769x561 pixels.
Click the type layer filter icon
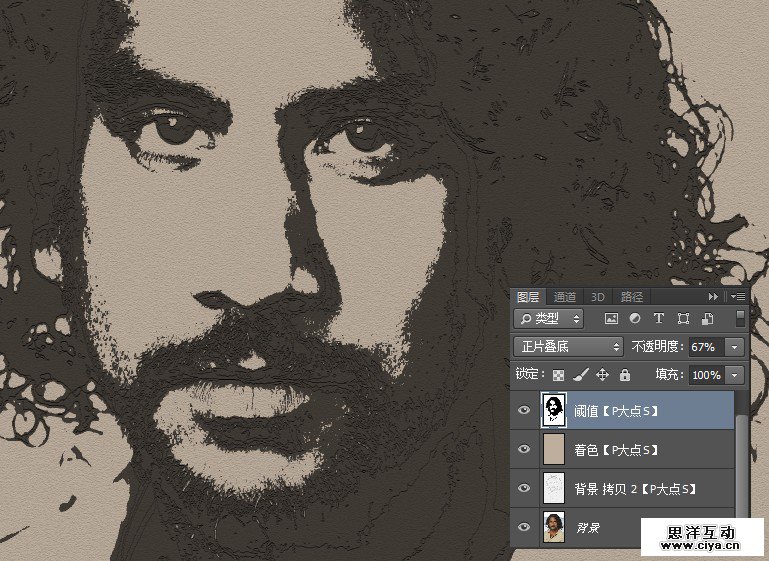(x=659, y=319)
